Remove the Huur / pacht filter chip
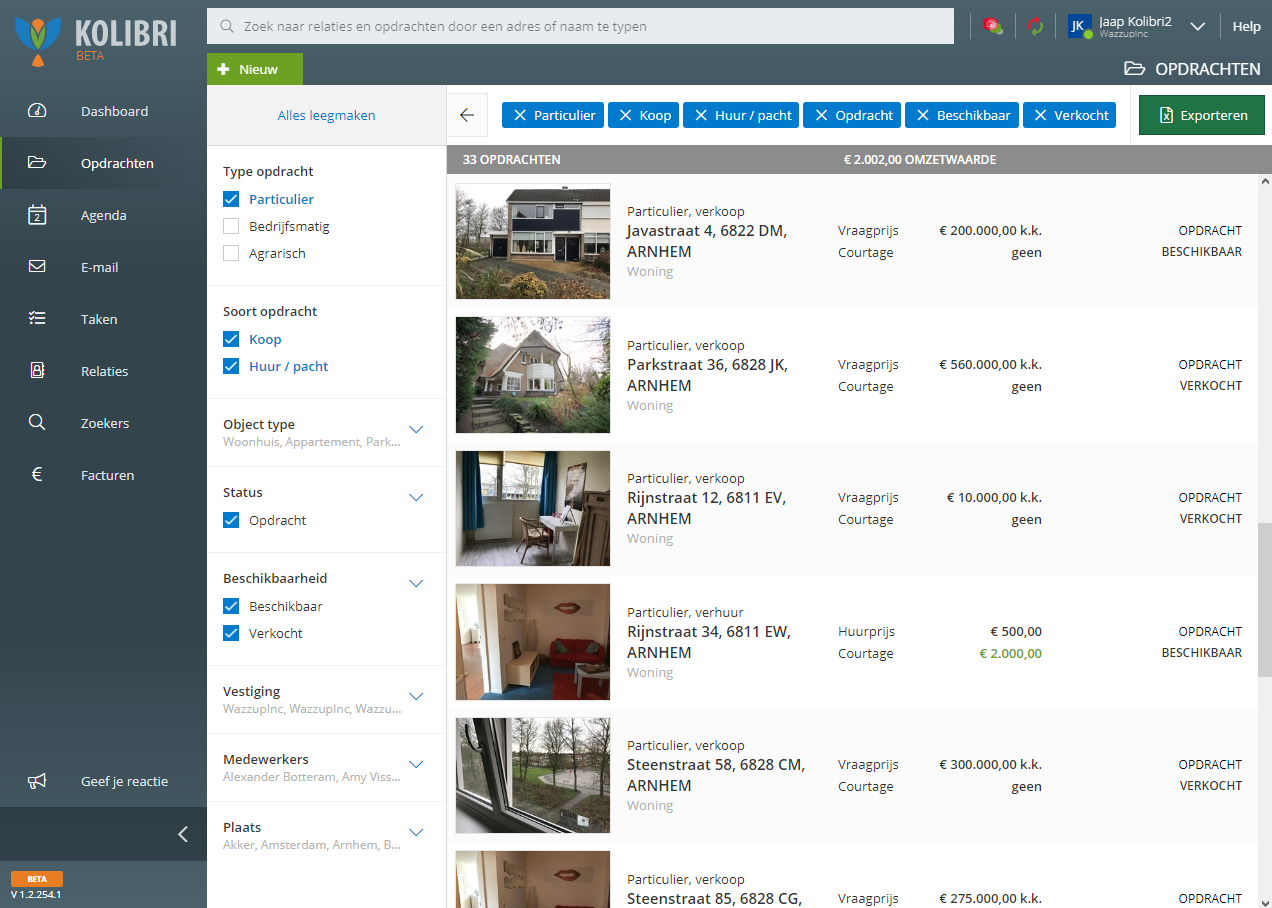This screenshot has height=908, width=1272. tap(701, 115)
